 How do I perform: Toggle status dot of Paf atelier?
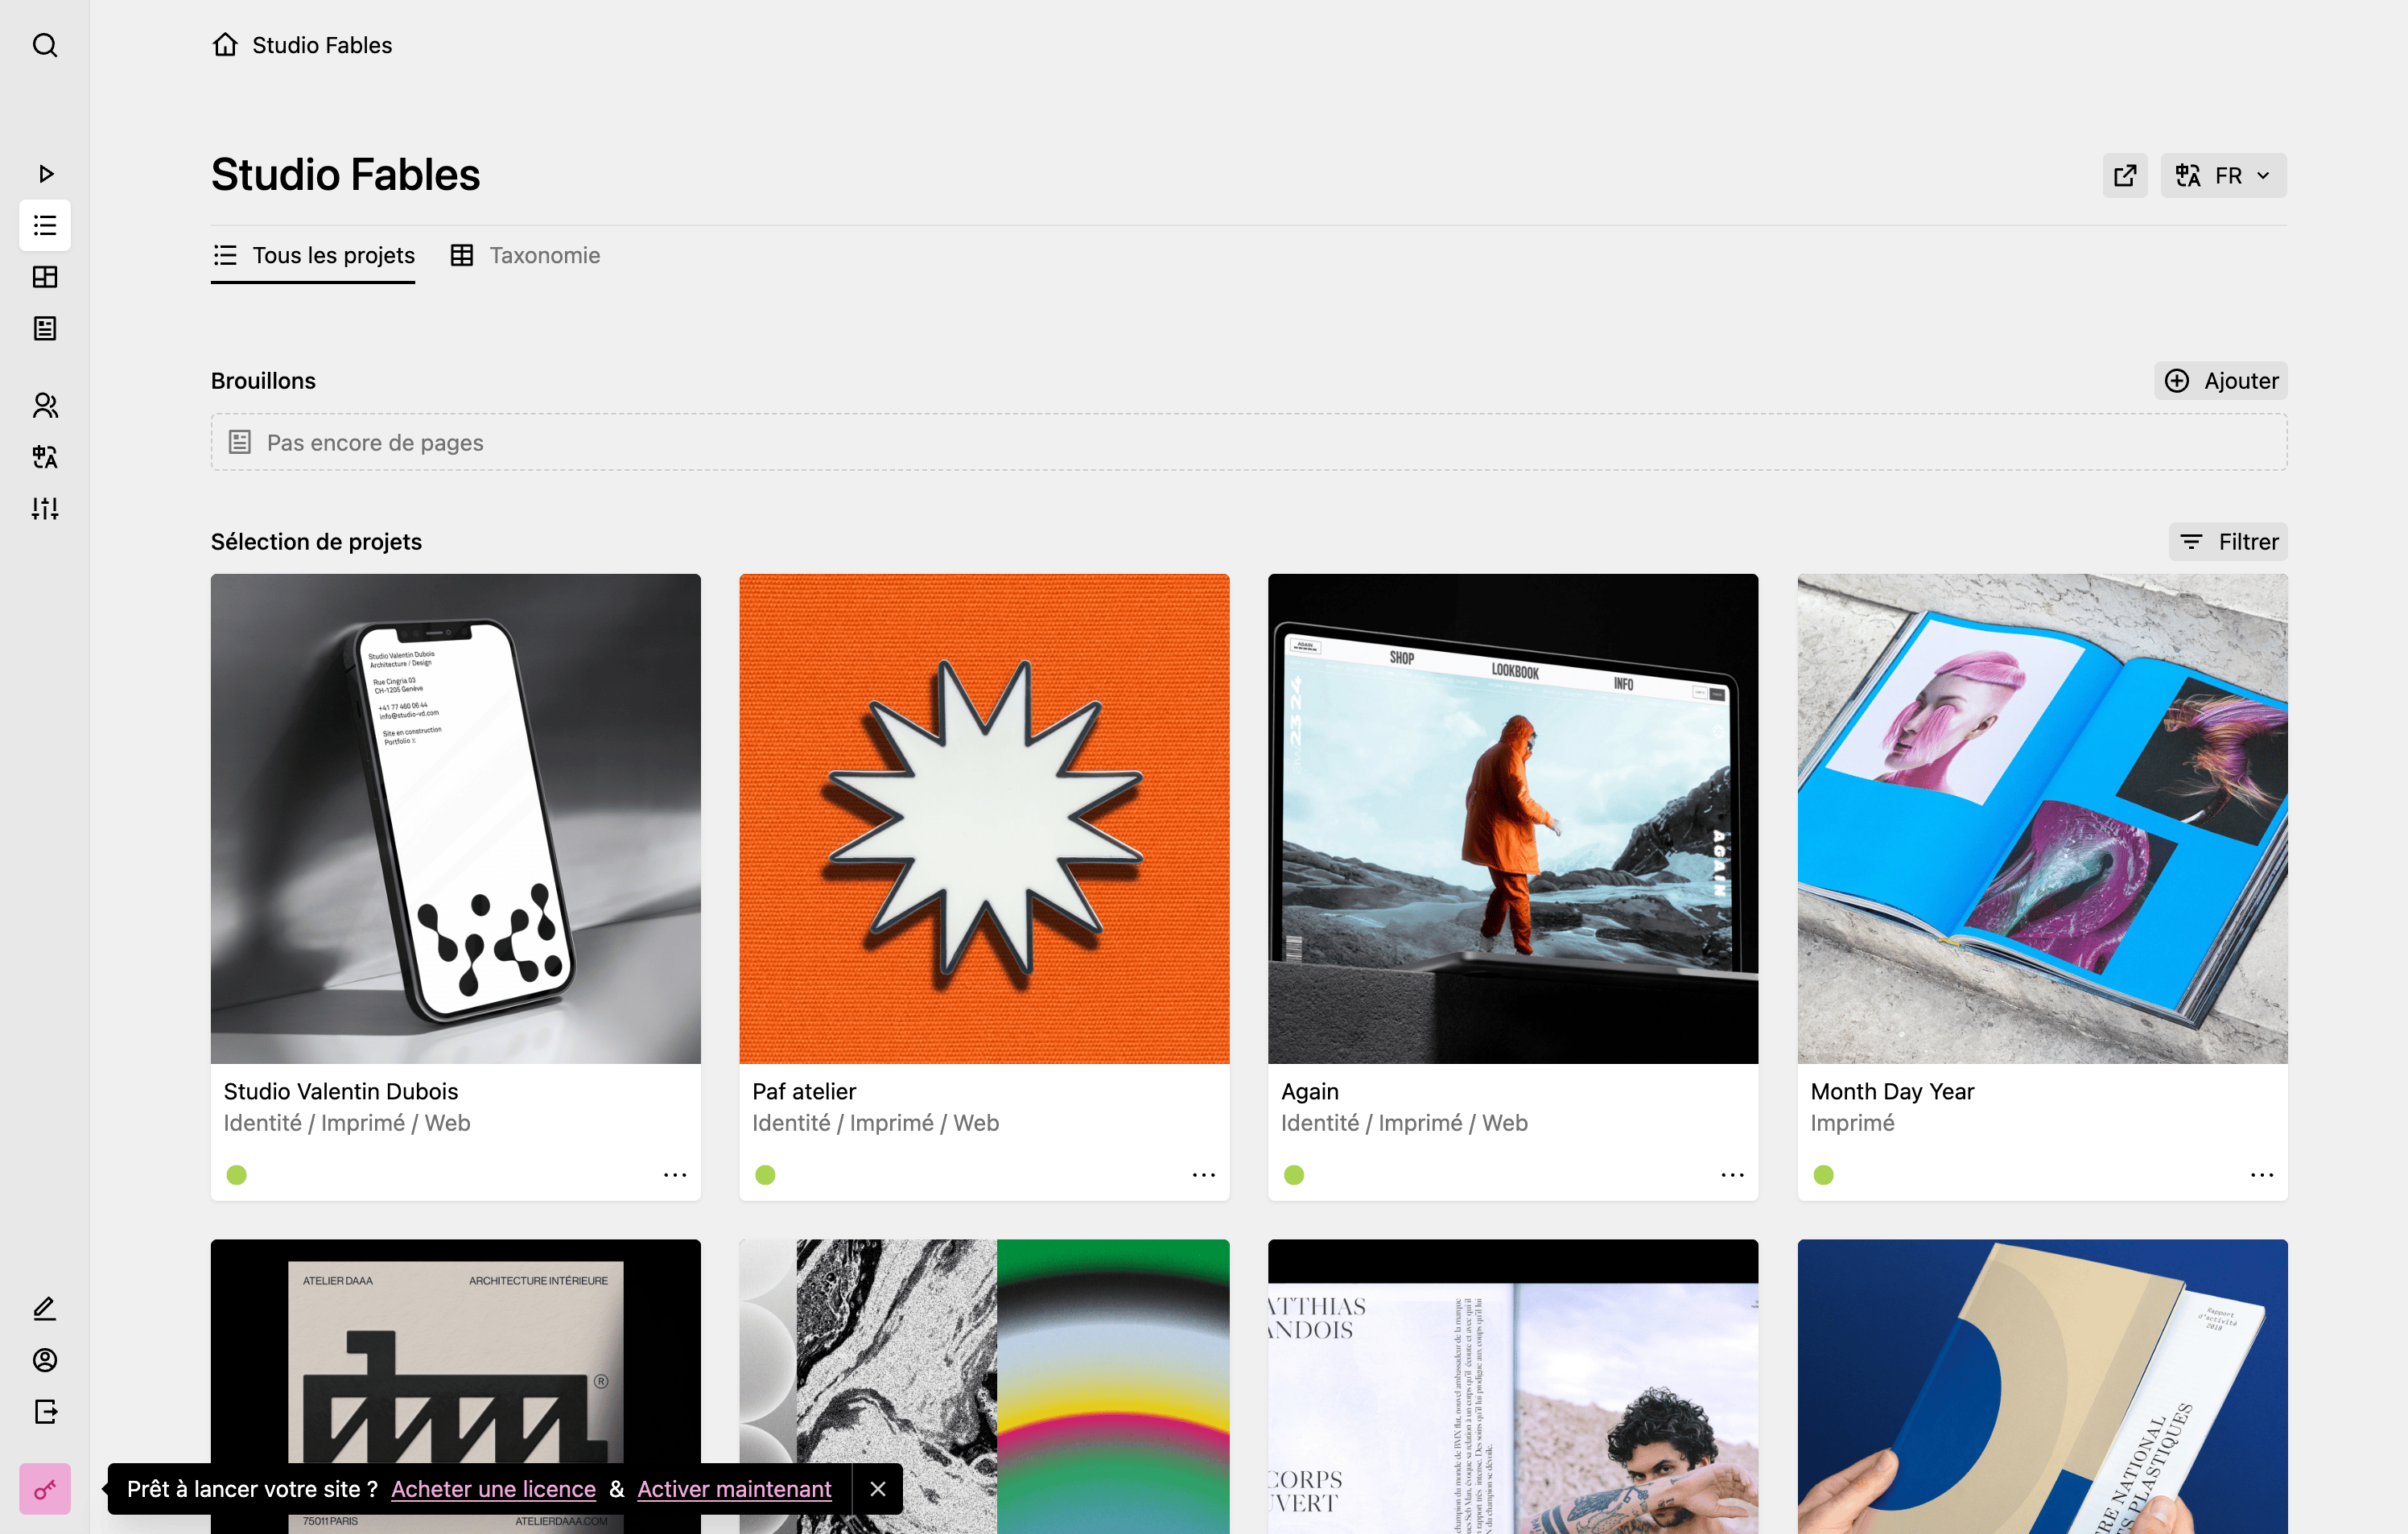tap(765, 1175)
